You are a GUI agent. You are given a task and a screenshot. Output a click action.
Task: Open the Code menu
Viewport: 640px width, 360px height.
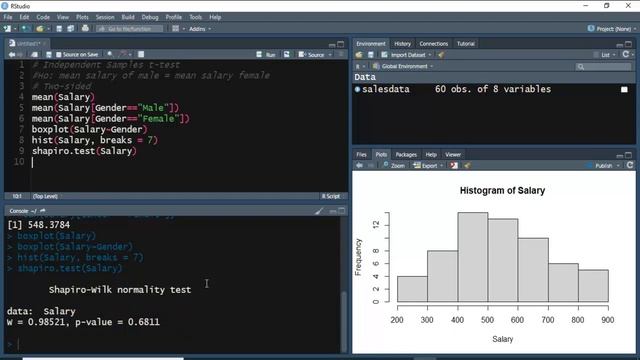43,17
